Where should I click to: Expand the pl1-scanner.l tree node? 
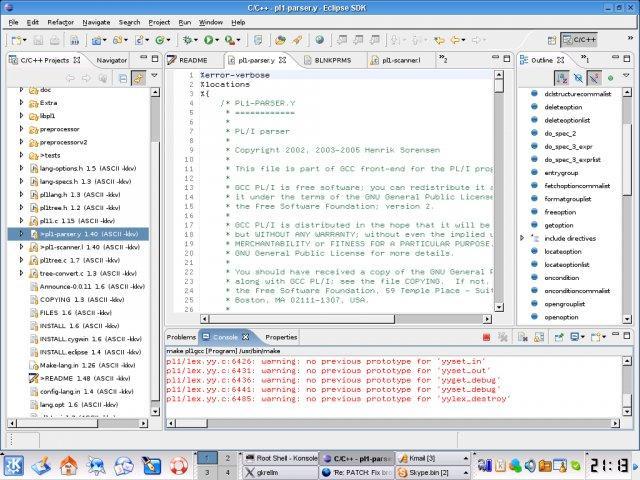(x=22, y=247)
